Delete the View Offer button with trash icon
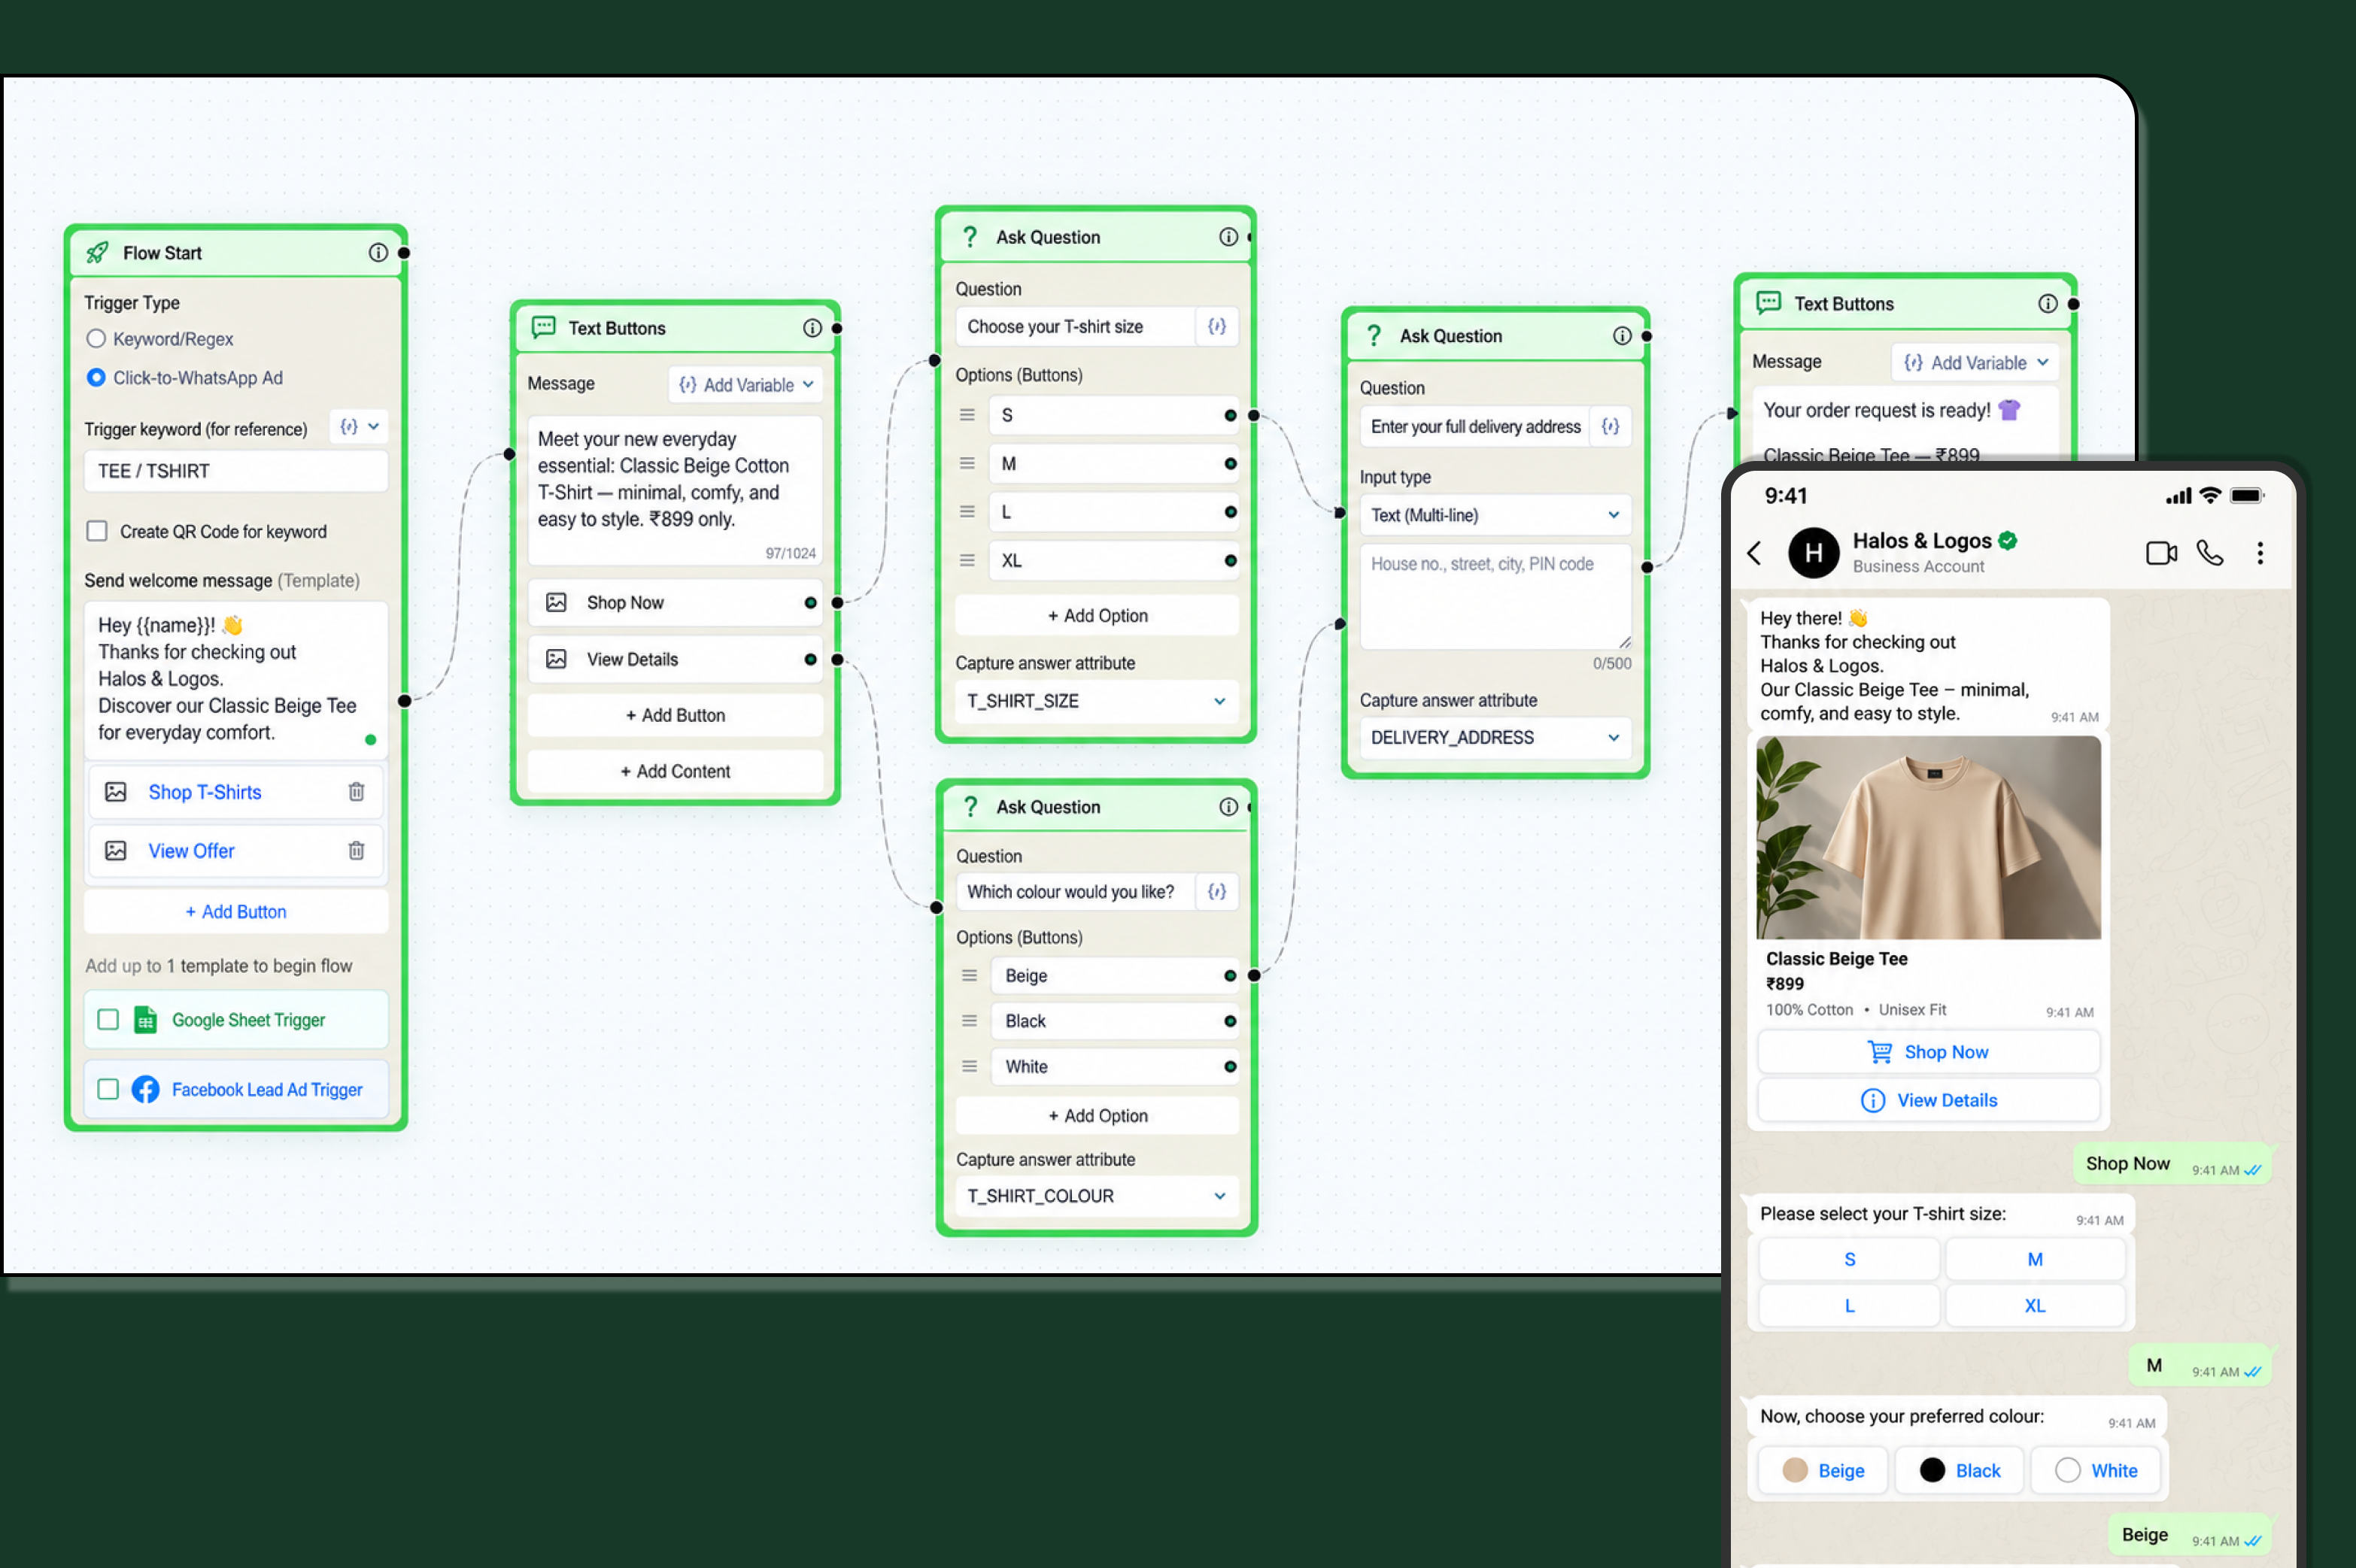 coord(356,851)
